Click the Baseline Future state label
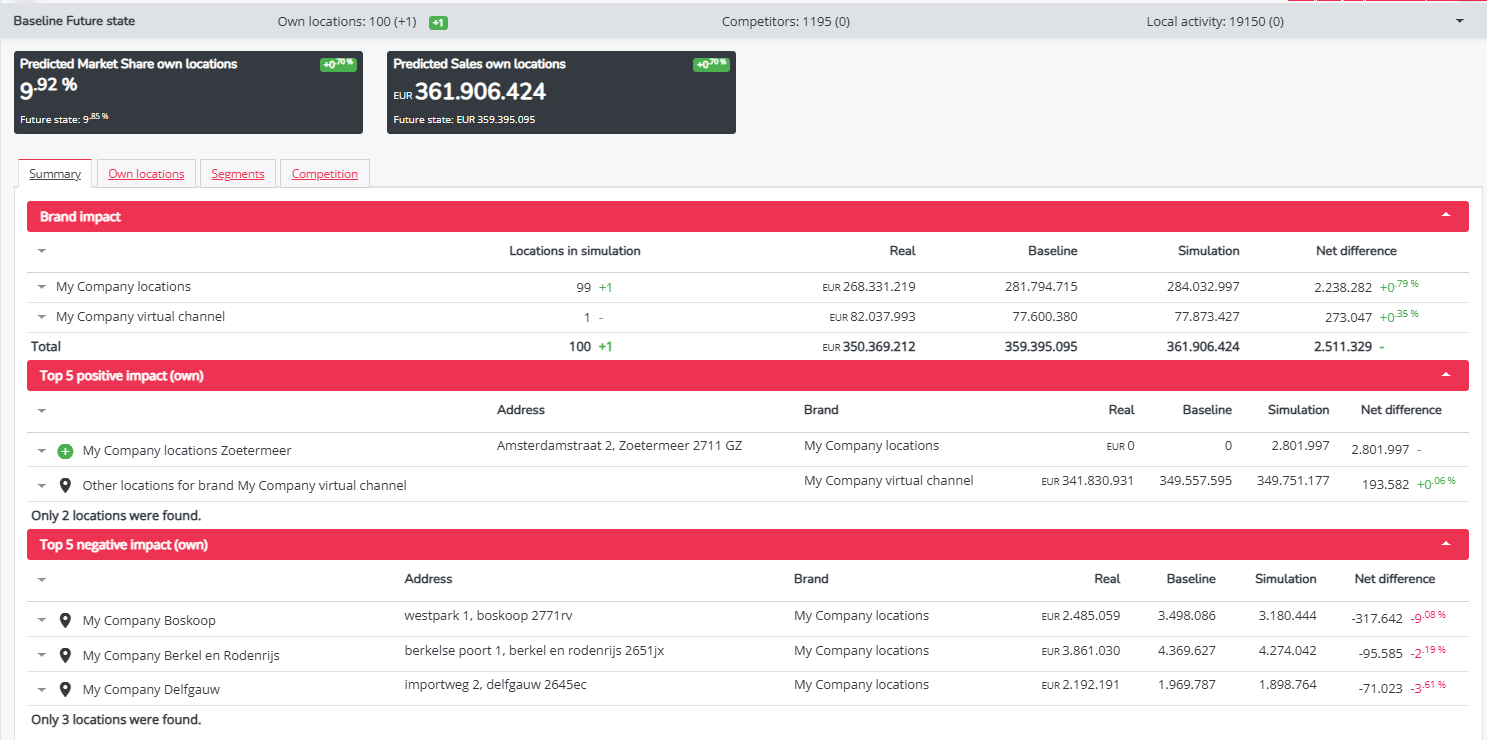Screen dimensions: 1487x740 [74, 21]
